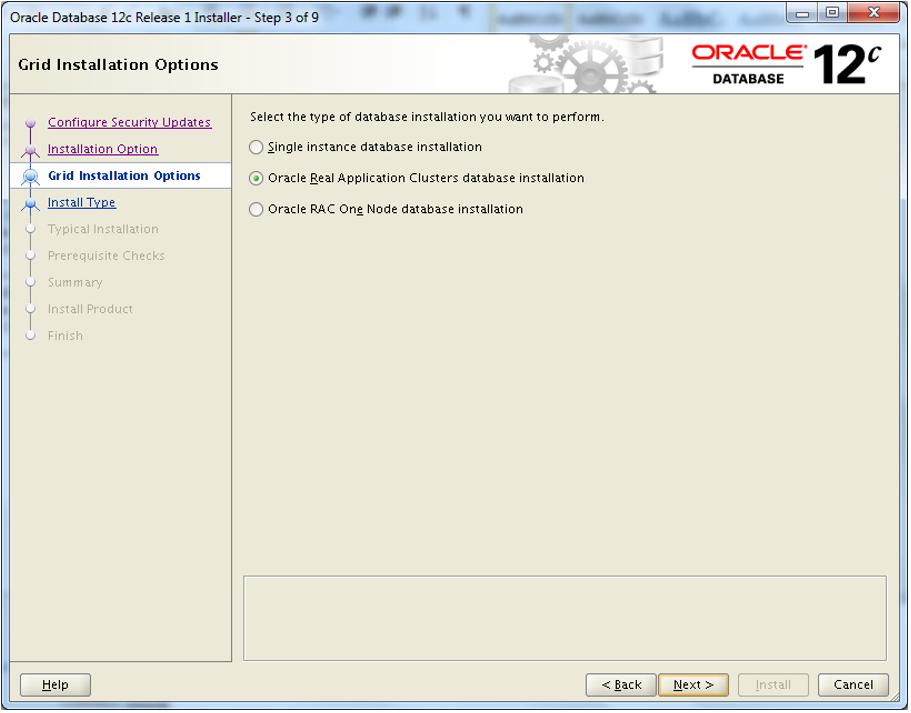
Task: Click the Oracle Database 12c logo
Action: point(786,65)
